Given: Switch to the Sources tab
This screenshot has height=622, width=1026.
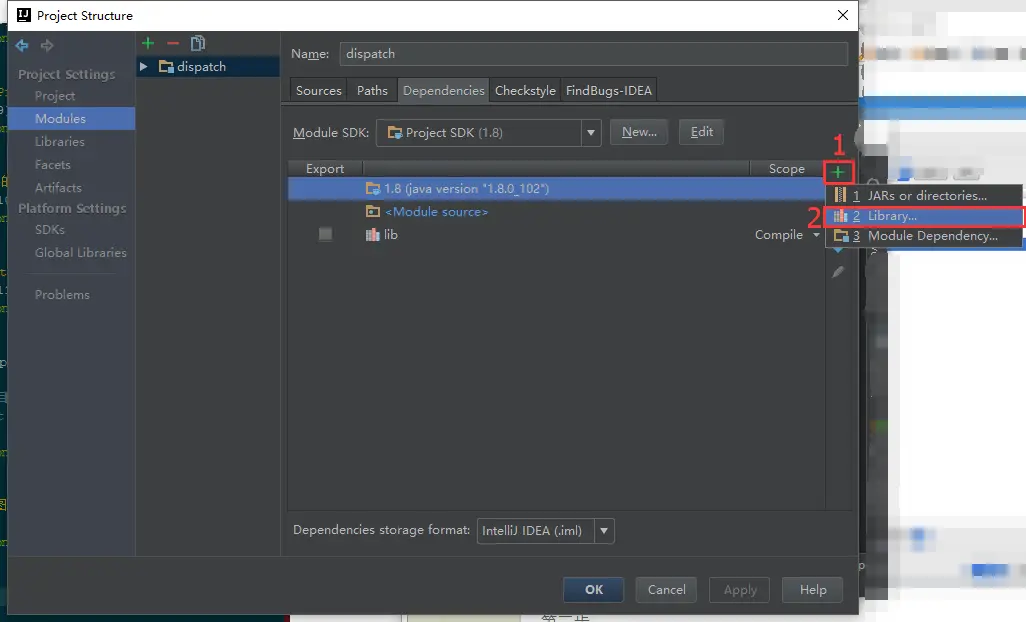Looking at the screenshot, I should tap(319, 90).
